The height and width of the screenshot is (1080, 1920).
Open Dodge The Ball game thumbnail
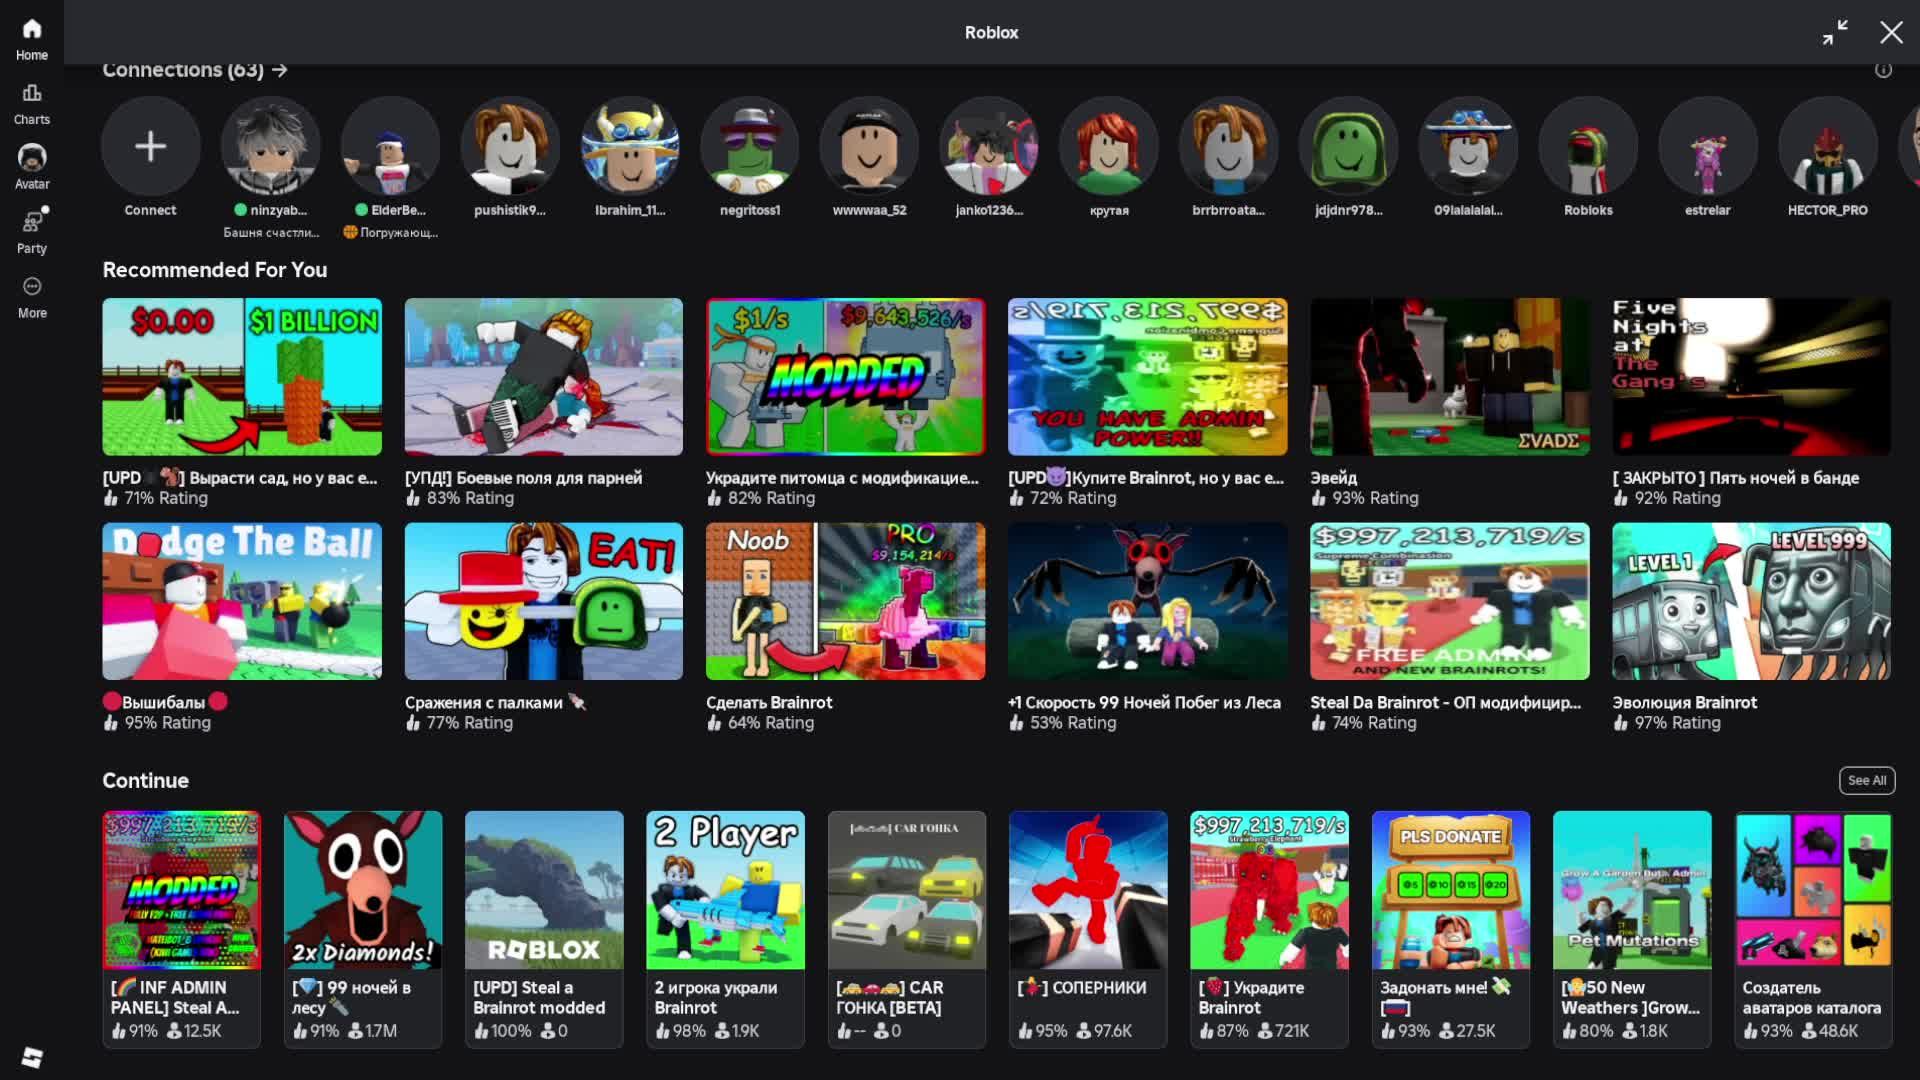point(242,601)
